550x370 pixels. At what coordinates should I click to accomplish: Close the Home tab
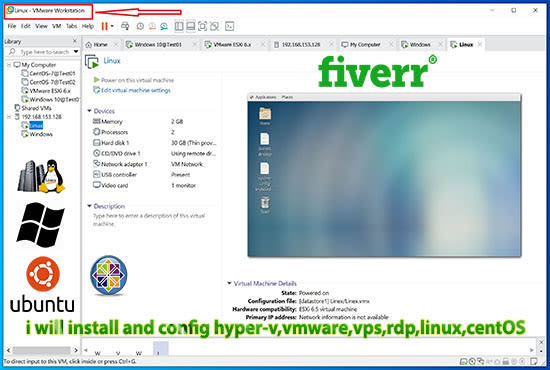(116, 44)
